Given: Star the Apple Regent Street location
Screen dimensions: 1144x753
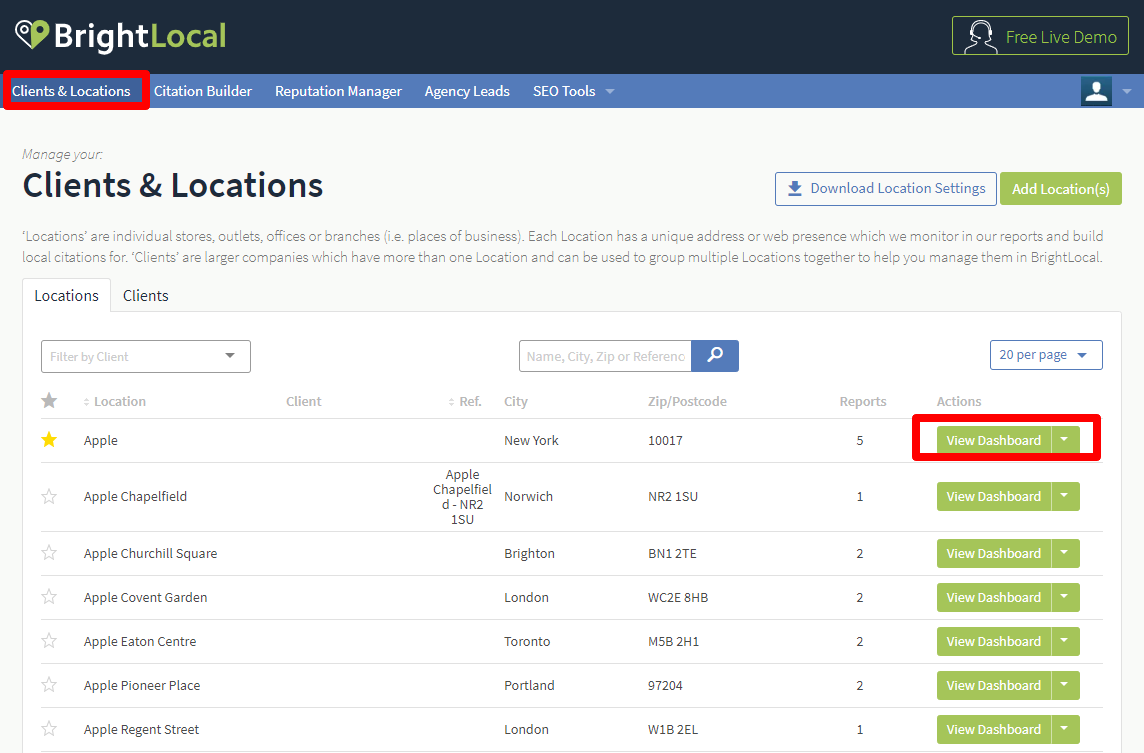Looking at the screenshot, I should [49, 728].
